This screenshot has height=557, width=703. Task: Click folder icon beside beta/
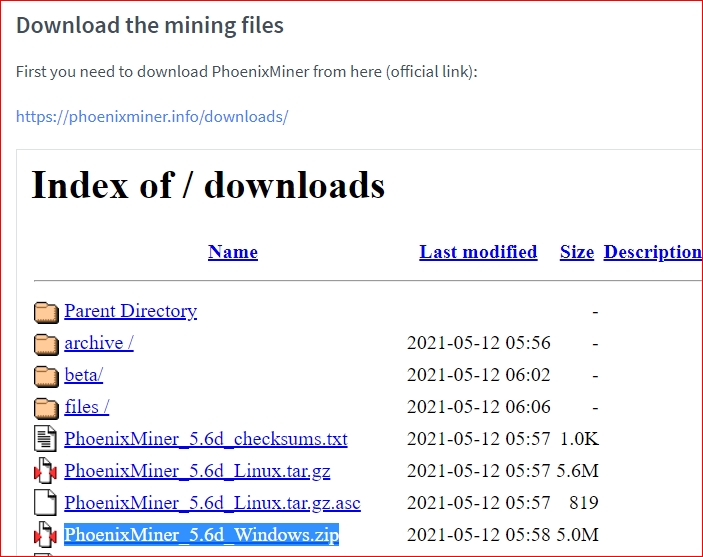click(46, 376)
